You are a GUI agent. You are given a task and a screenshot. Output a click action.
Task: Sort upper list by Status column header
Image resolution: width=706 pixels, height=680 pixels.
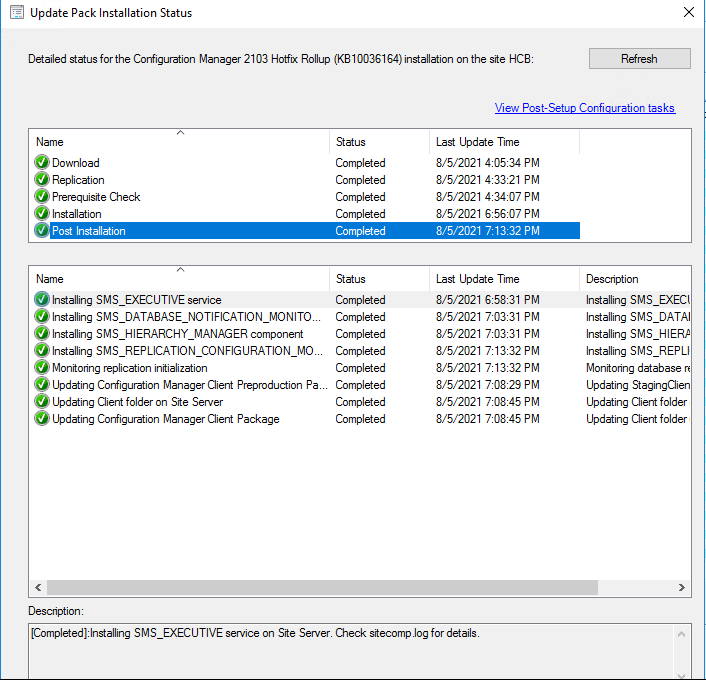(x=380, y=142)
